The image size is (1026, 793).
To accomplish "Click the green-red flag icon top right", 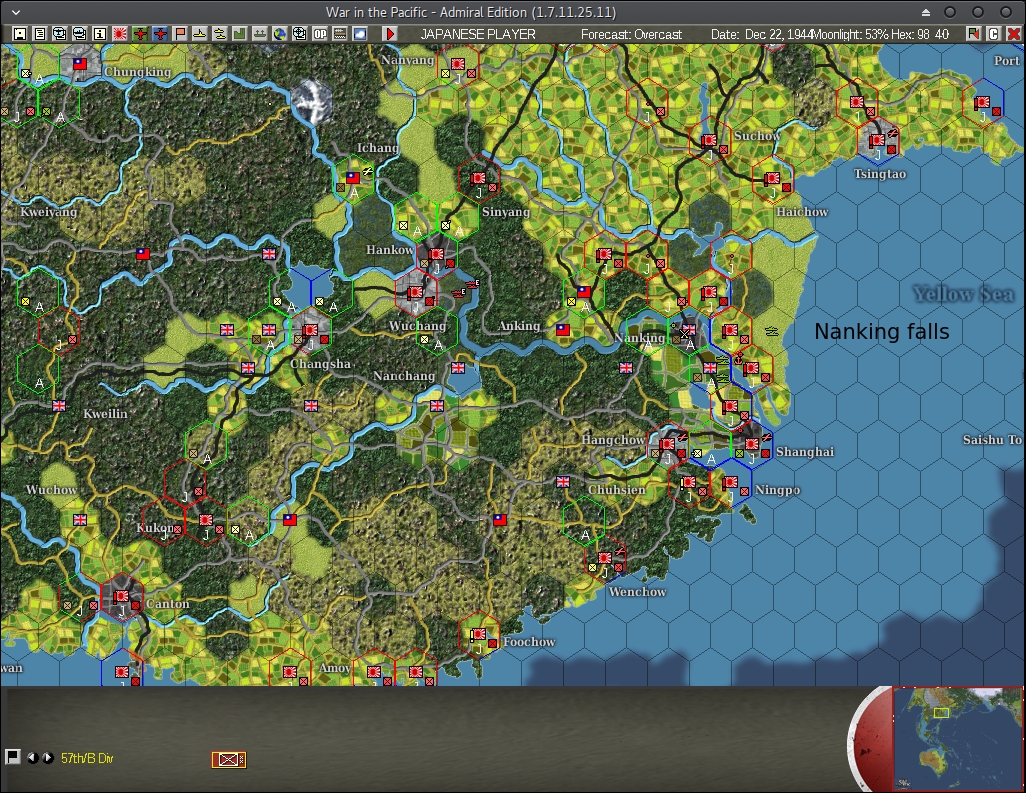I will [973, 33].
